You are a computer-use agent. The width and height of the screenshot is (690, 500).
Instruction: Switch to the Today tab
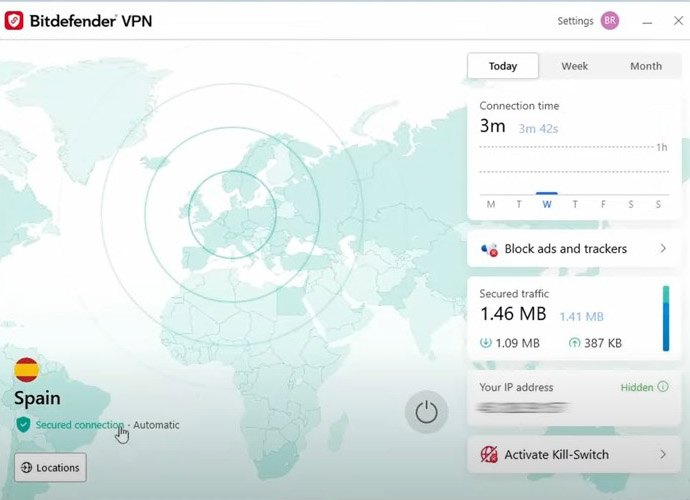coord(503,66)
